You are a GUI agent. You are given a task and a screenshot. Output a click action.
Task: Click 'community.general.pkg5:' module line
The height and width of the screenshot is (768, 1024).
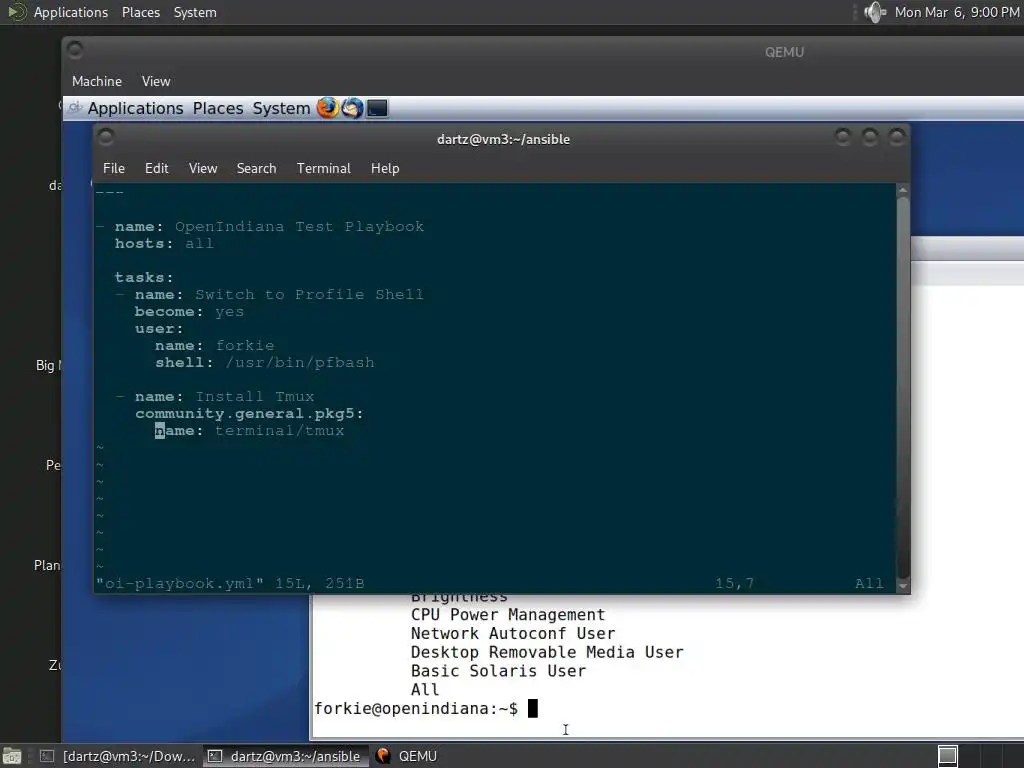249,413
